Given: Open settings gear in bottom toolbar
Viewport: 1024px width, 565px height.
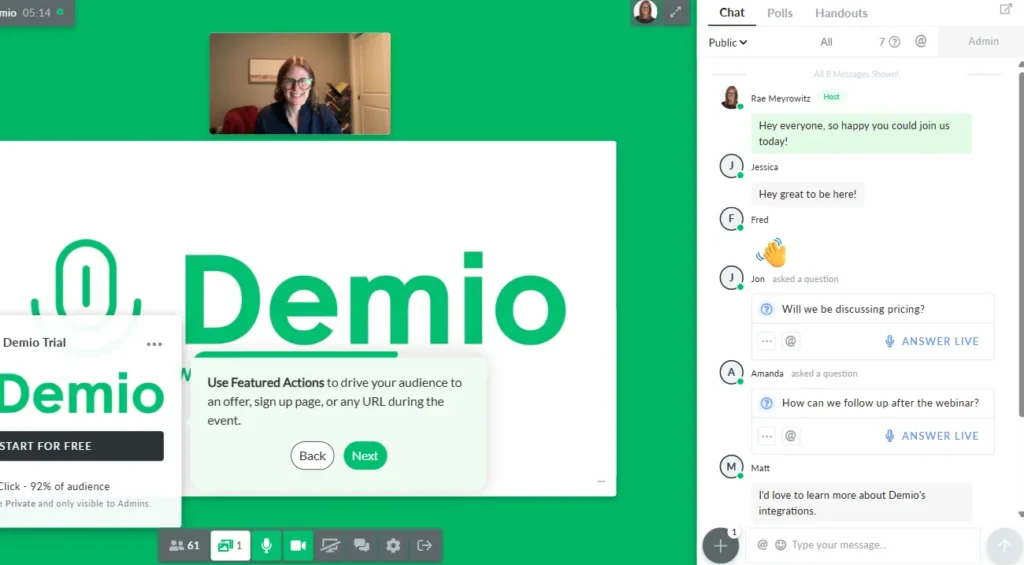Looking at the screenshot, I should click(393, 545).
